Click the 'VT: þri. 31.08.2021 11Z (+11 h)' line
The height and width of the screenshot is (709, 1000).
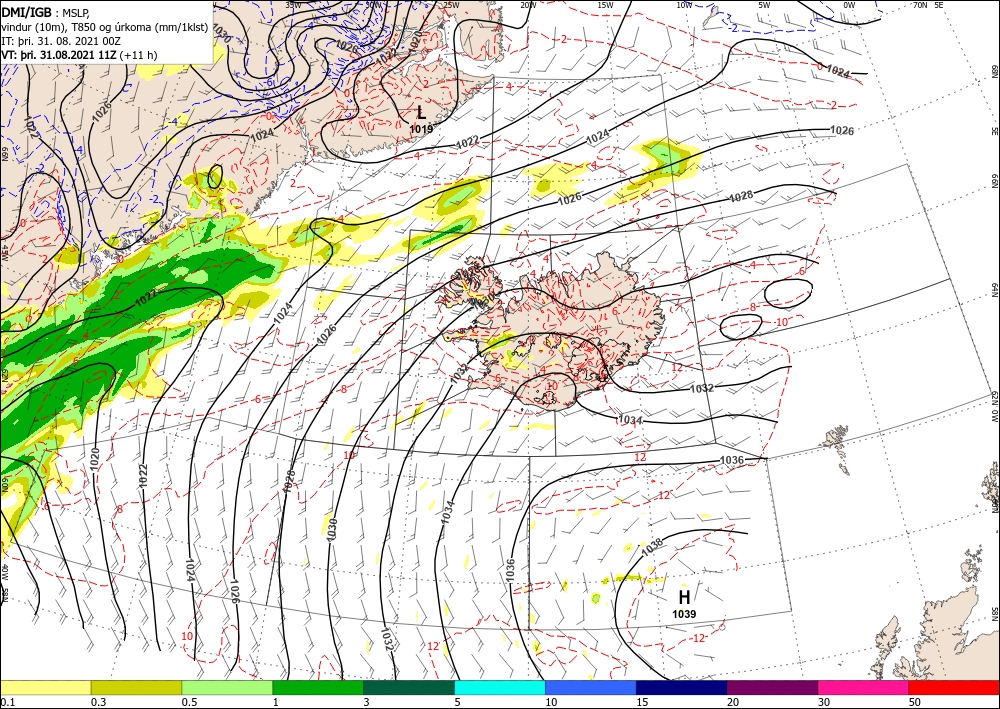click(x=79, y=55)
